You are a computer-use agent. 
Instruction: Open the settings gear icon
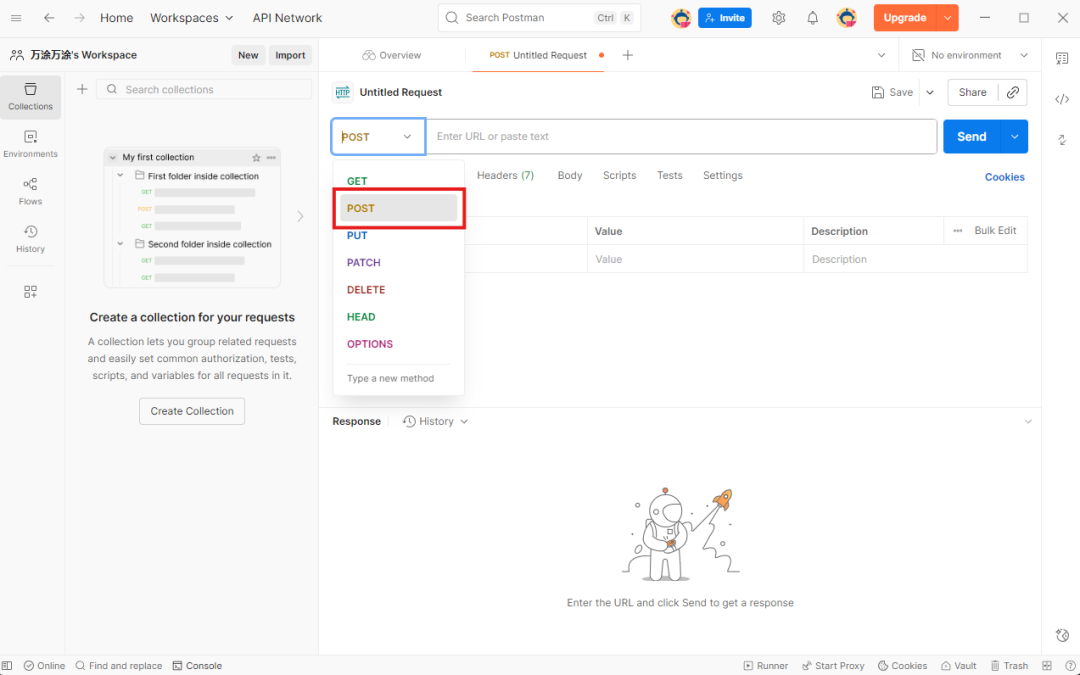(779, 18)
